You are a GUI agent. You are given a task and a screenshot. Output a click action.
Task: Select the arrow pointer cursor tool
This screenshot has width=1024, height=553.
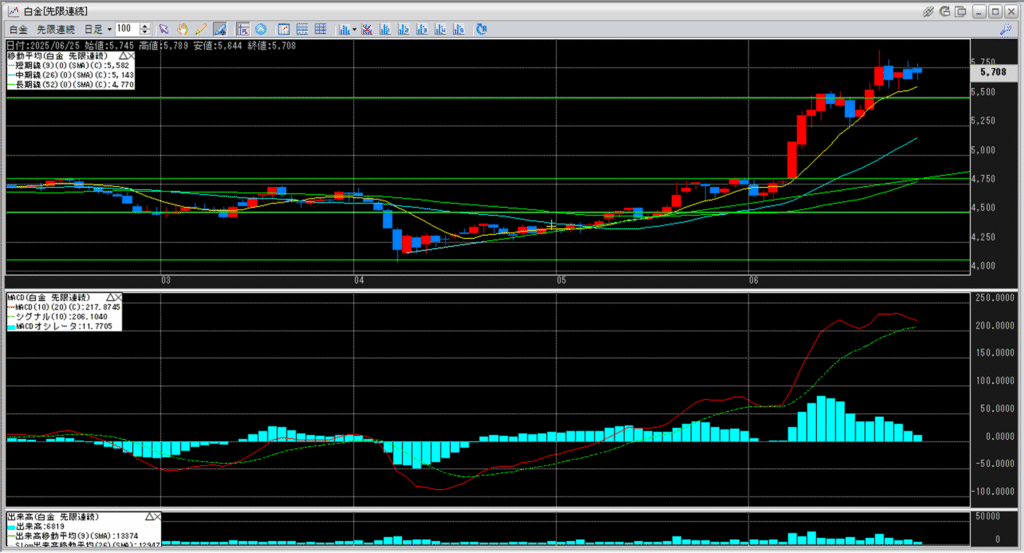point(165,29)
